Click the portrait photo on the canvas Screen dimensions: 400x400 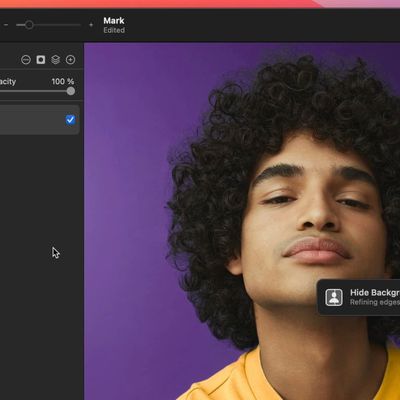tap(242, 220)
